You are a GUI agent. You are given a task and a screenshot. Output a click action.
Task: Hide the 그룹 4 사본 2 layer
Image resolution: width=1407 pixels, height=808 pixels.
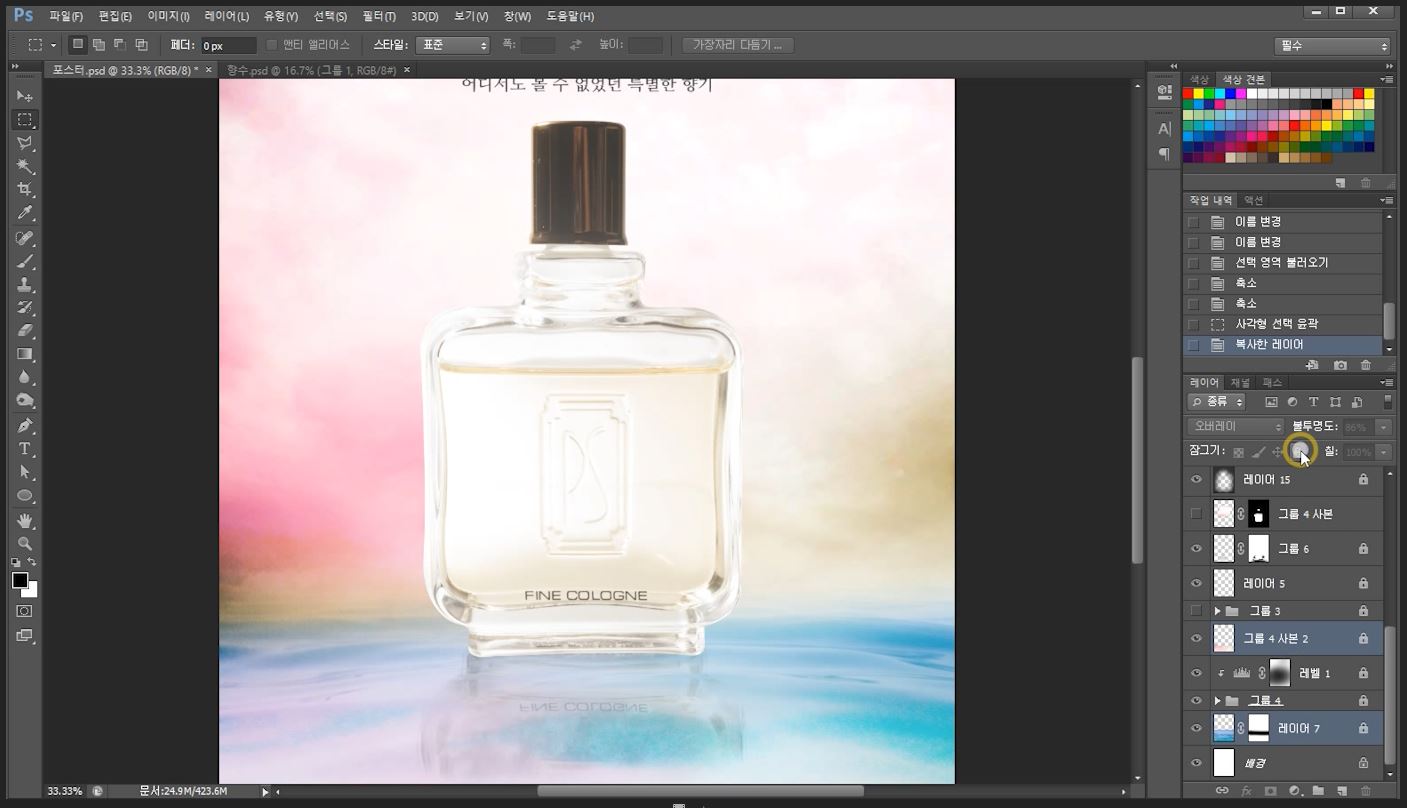(x=1196, y=638)
